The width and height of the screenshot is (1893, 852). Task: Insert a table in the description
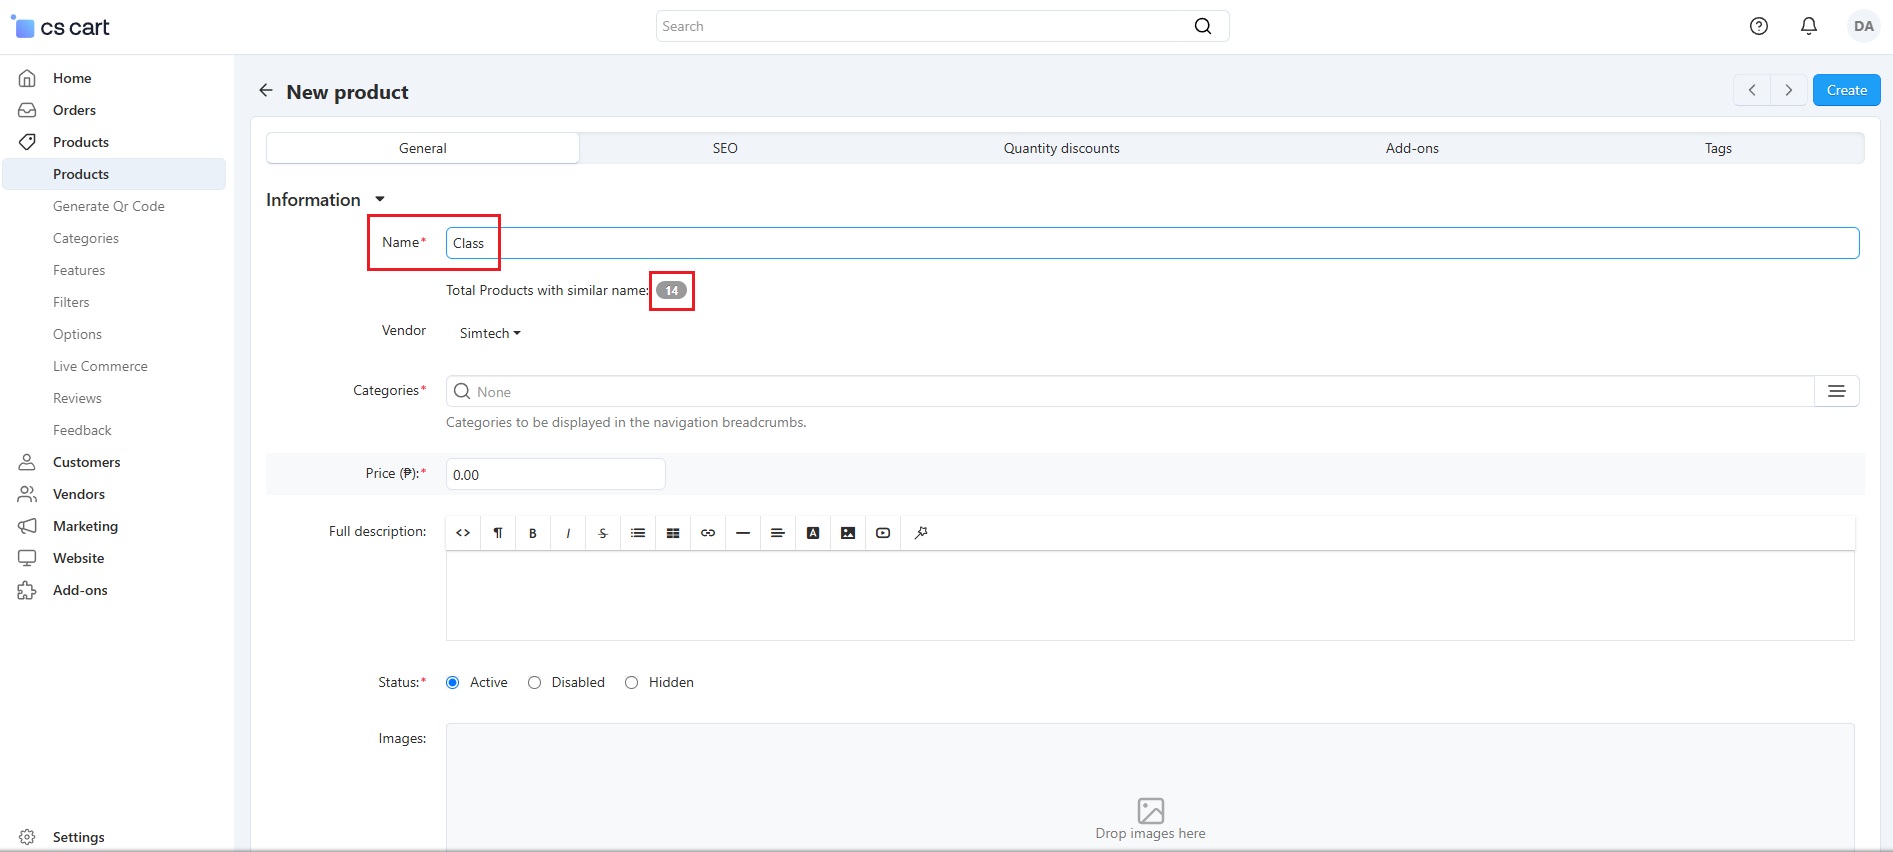click(x=673, y=533)
